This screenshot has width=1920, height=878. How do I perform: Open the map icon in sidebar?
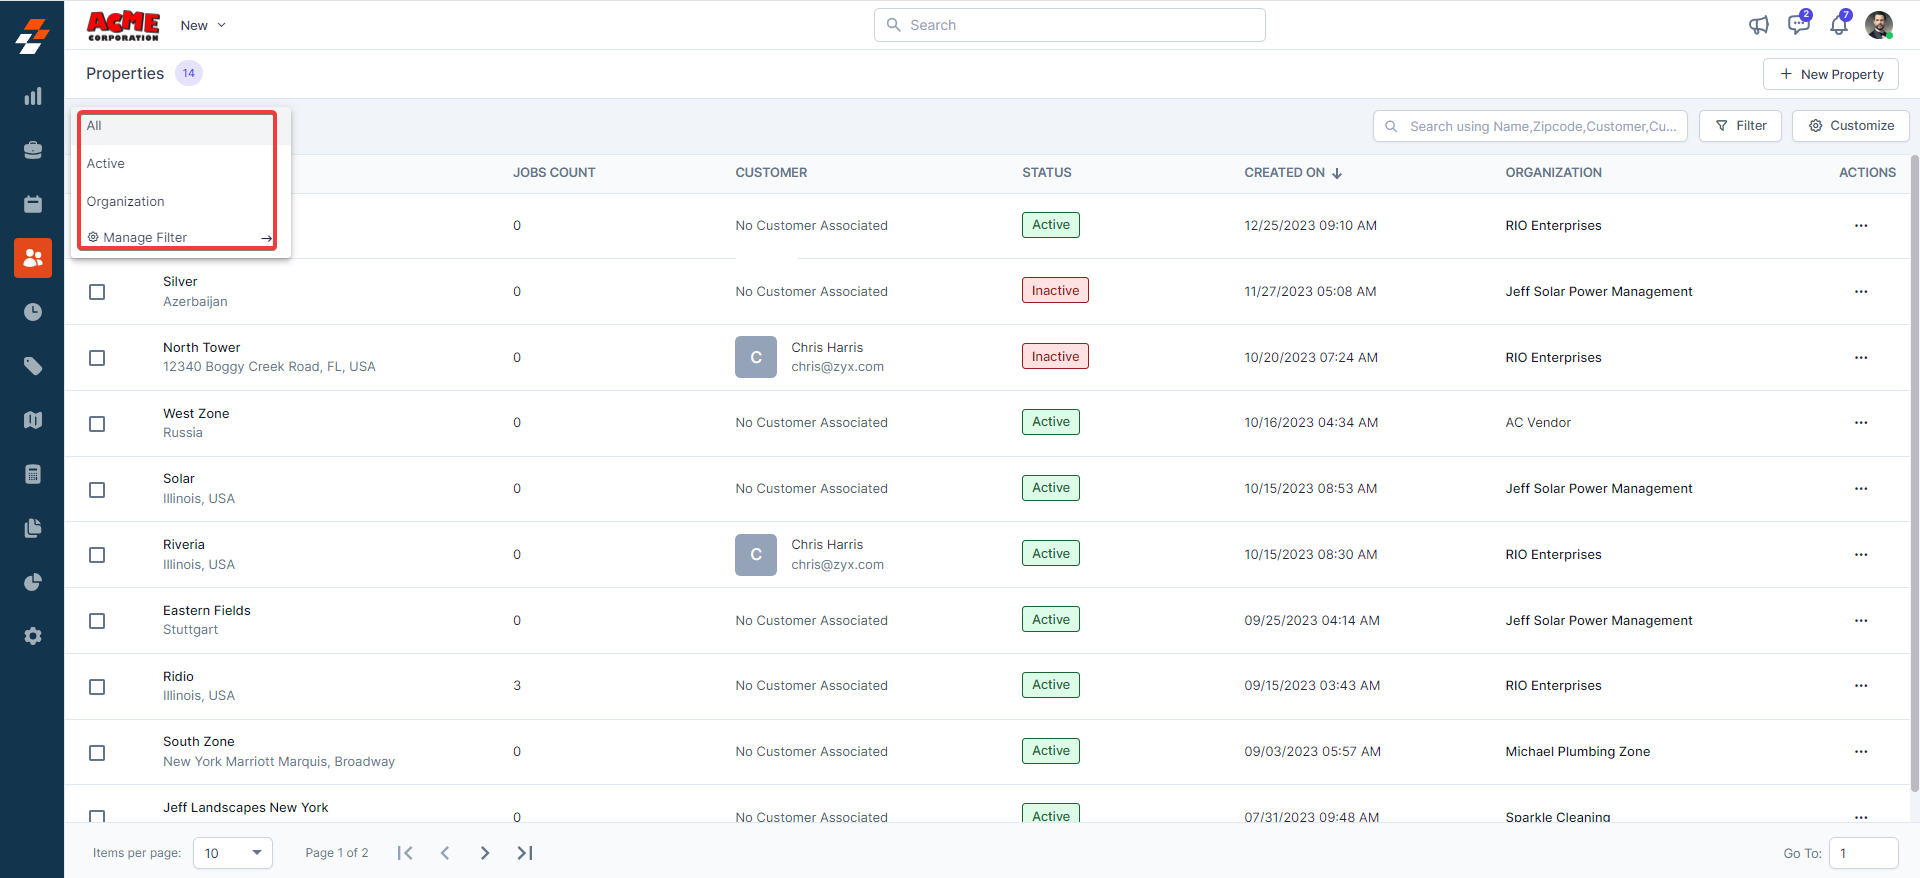click(33, 420)
